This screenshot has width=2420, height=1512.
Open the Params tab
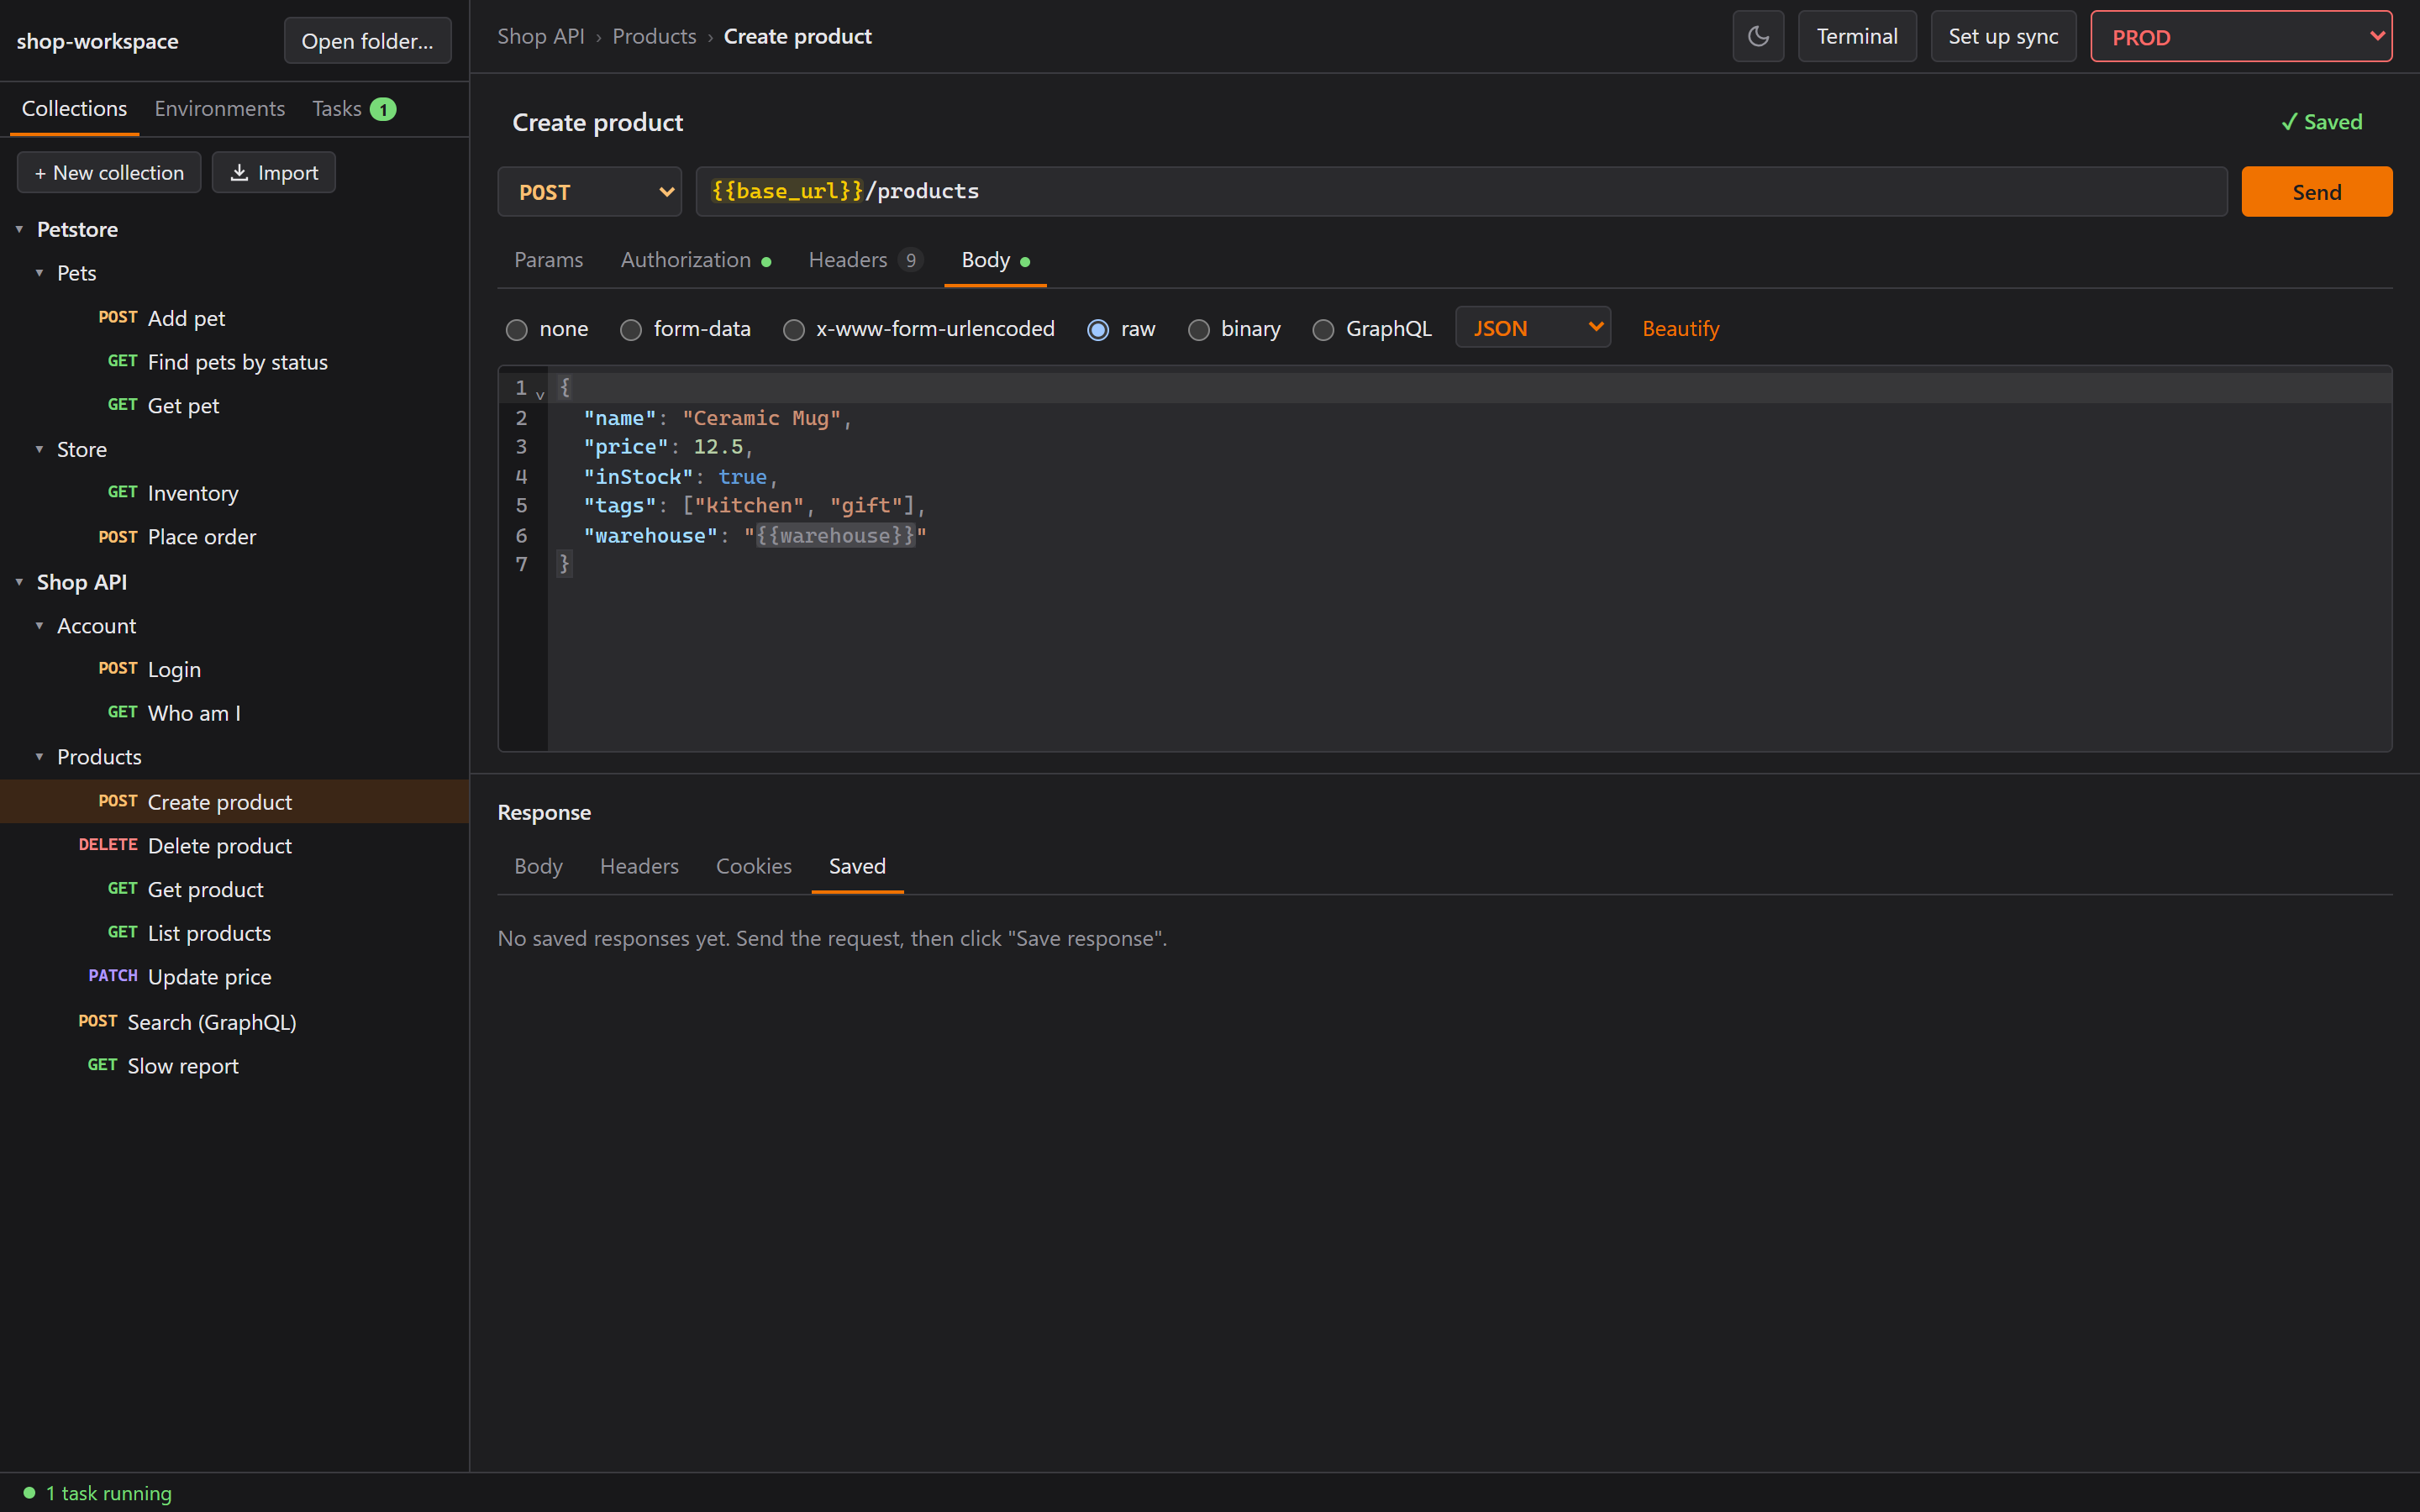coord(548,260)
